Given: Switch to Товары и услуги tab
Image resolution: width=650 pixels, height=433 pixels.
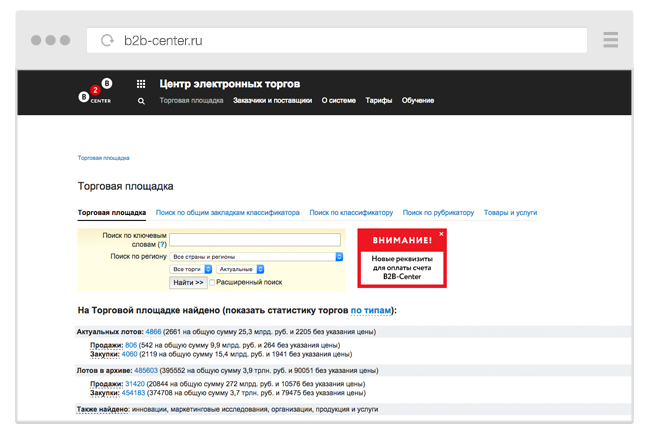Looking at the screenshot, I should 510,213.
